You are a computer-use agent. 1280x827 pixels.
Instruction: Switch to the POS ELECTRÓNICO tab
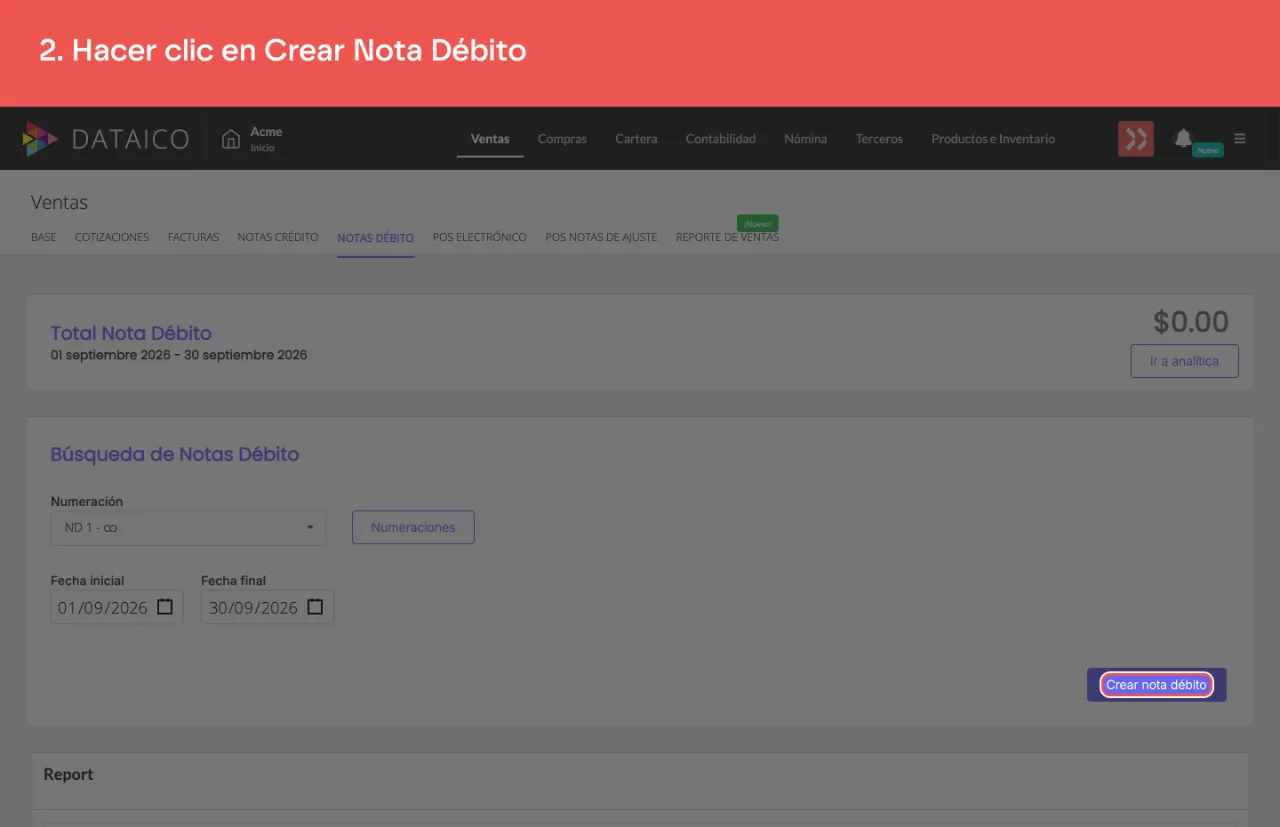pyautogui.click(x=479, y=238)
